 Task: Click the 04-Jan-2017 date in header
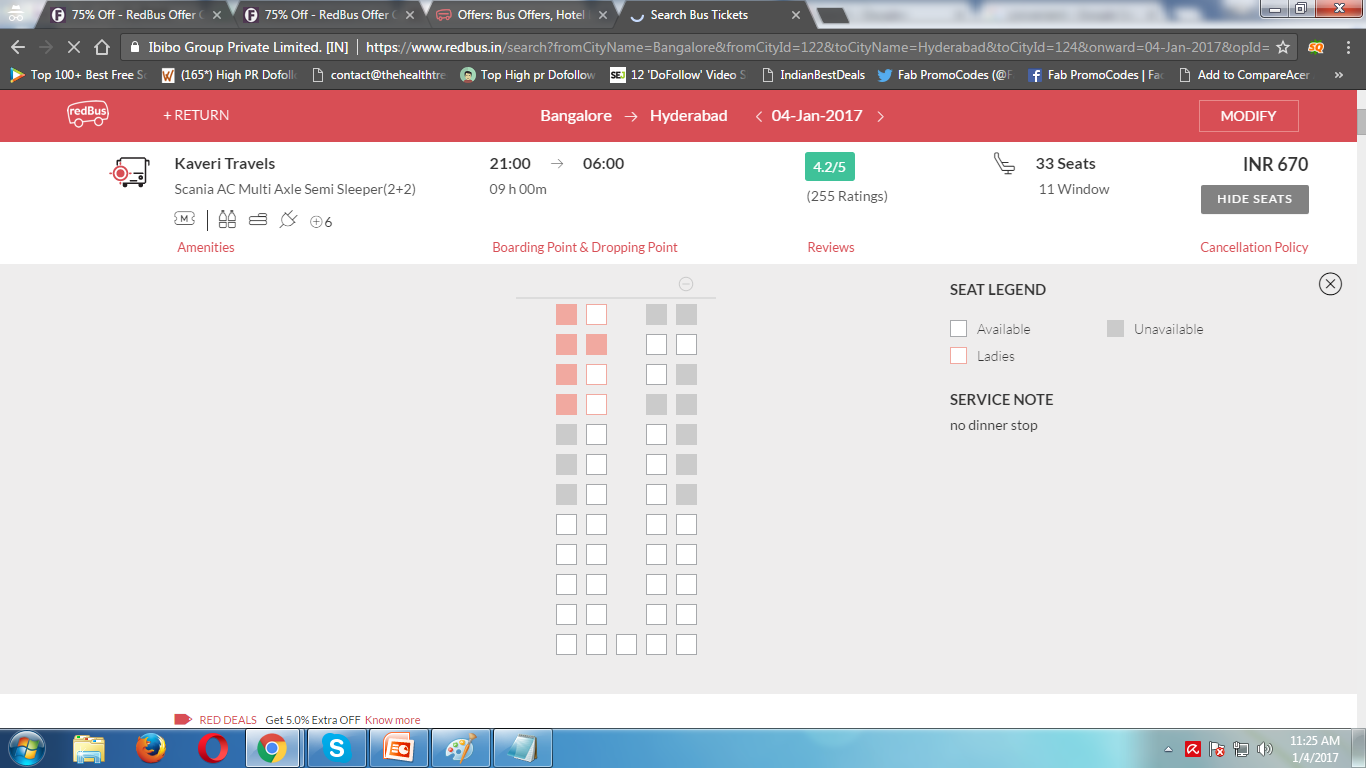click(816, 116)
